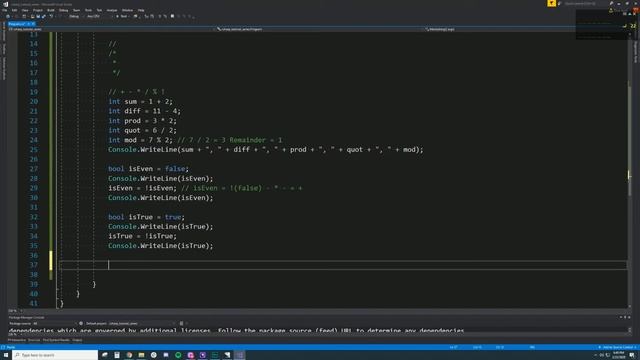Click line 'int quot = 6 / 2;'
The height and width of the screenshot is (360, 640).
[142, 130]
